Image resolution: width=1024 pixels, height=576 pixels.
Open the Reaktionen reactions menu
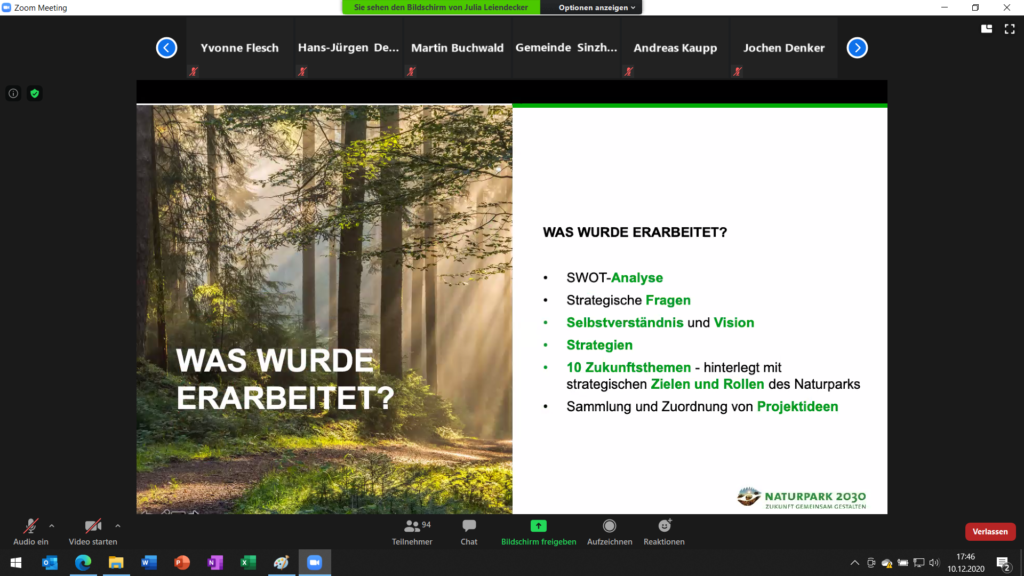[662, 531]
